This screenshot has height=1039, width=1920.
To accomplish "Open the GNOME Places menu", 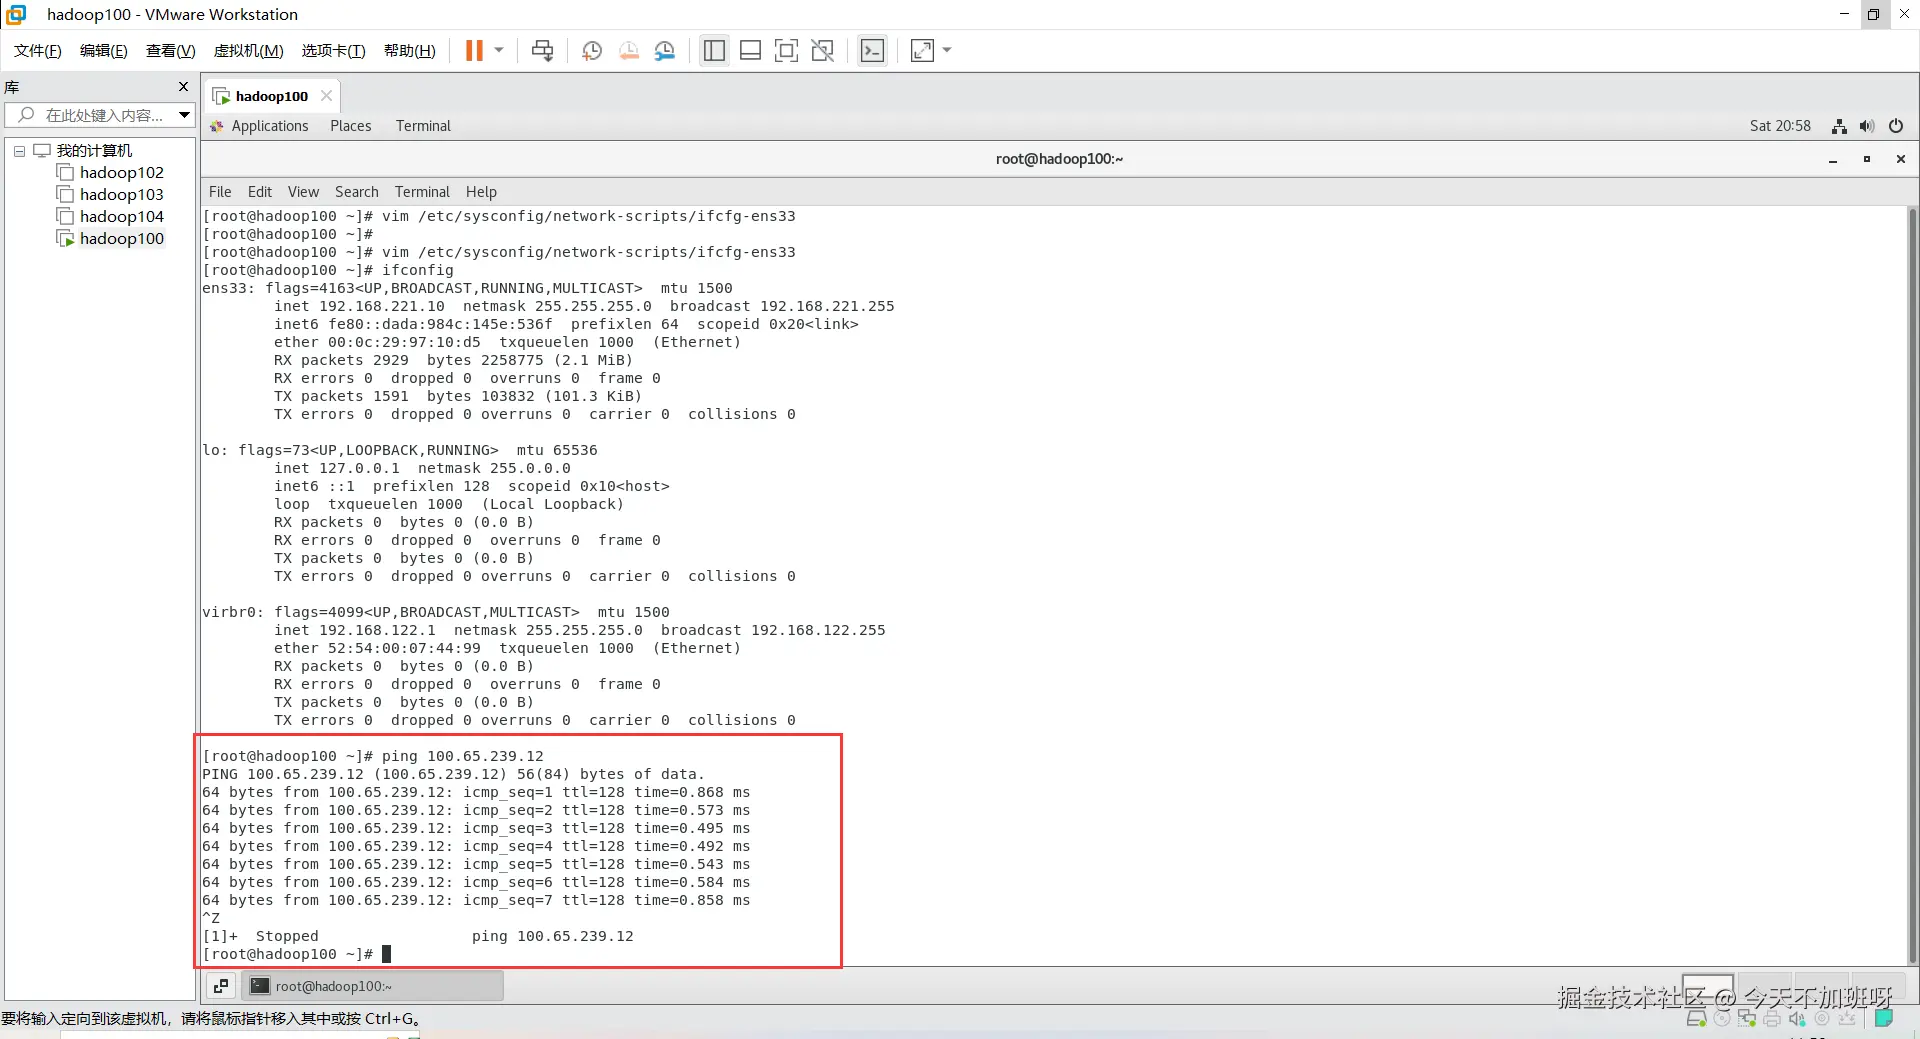I will pos(351,126).
